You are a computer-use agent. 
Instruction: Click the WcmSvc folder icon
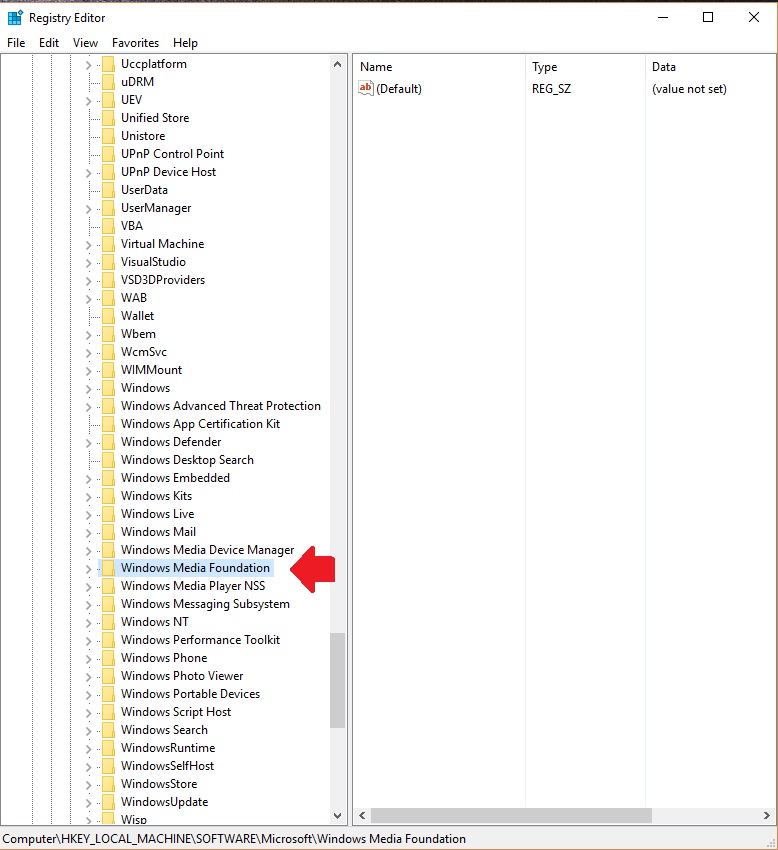coord(108,352)
